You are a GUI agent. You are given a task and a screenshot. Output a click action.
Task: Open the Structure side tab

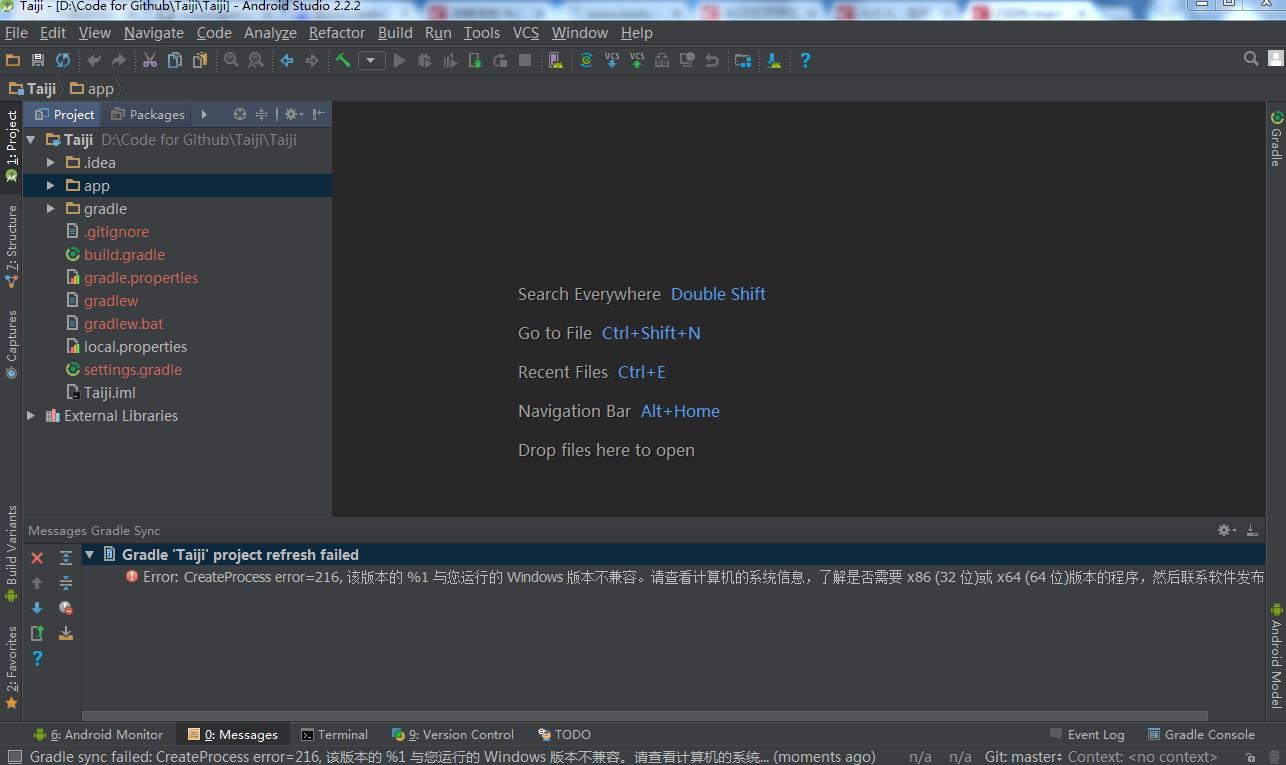pos(12,247)
